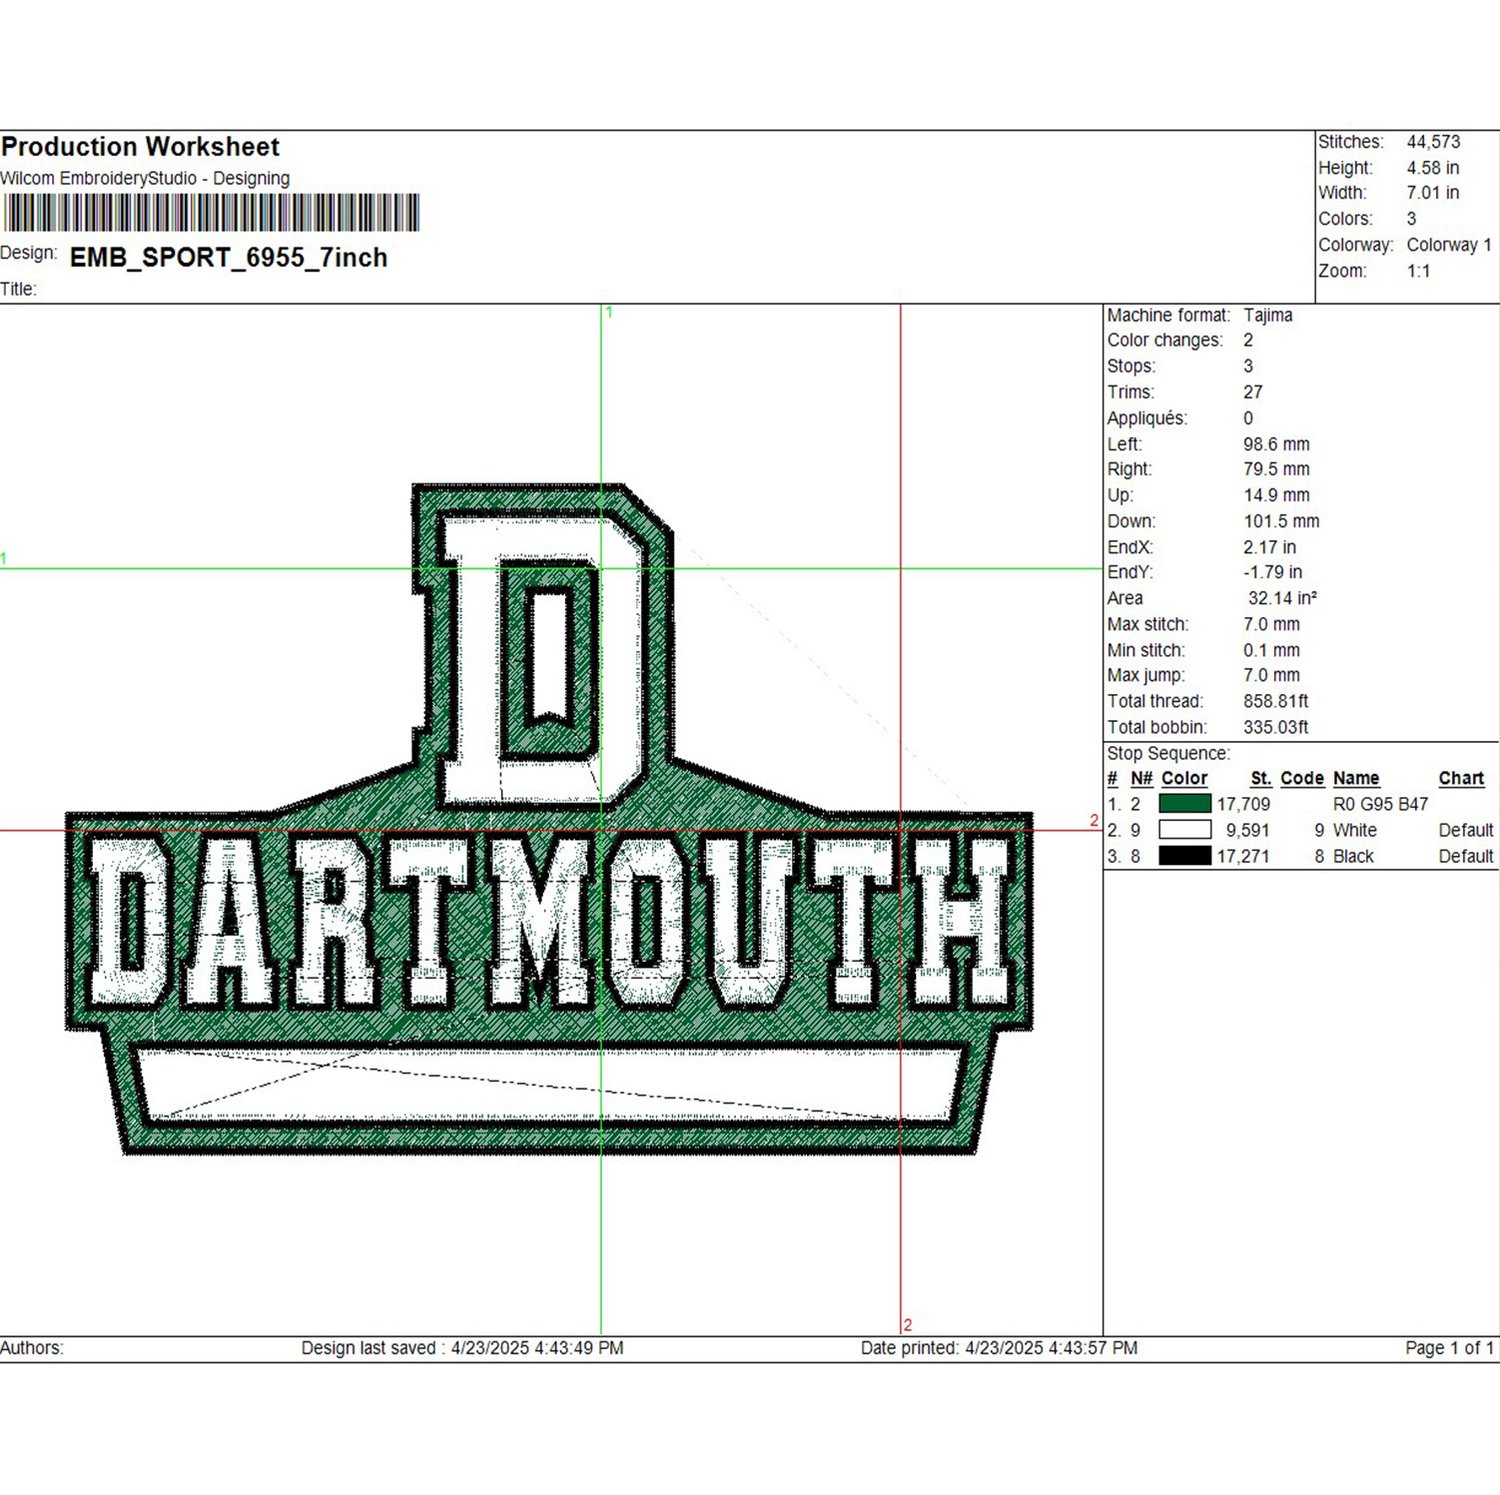Select the EndX value "2.17 in"
1500x1495 pixels.
(1270, 547)
